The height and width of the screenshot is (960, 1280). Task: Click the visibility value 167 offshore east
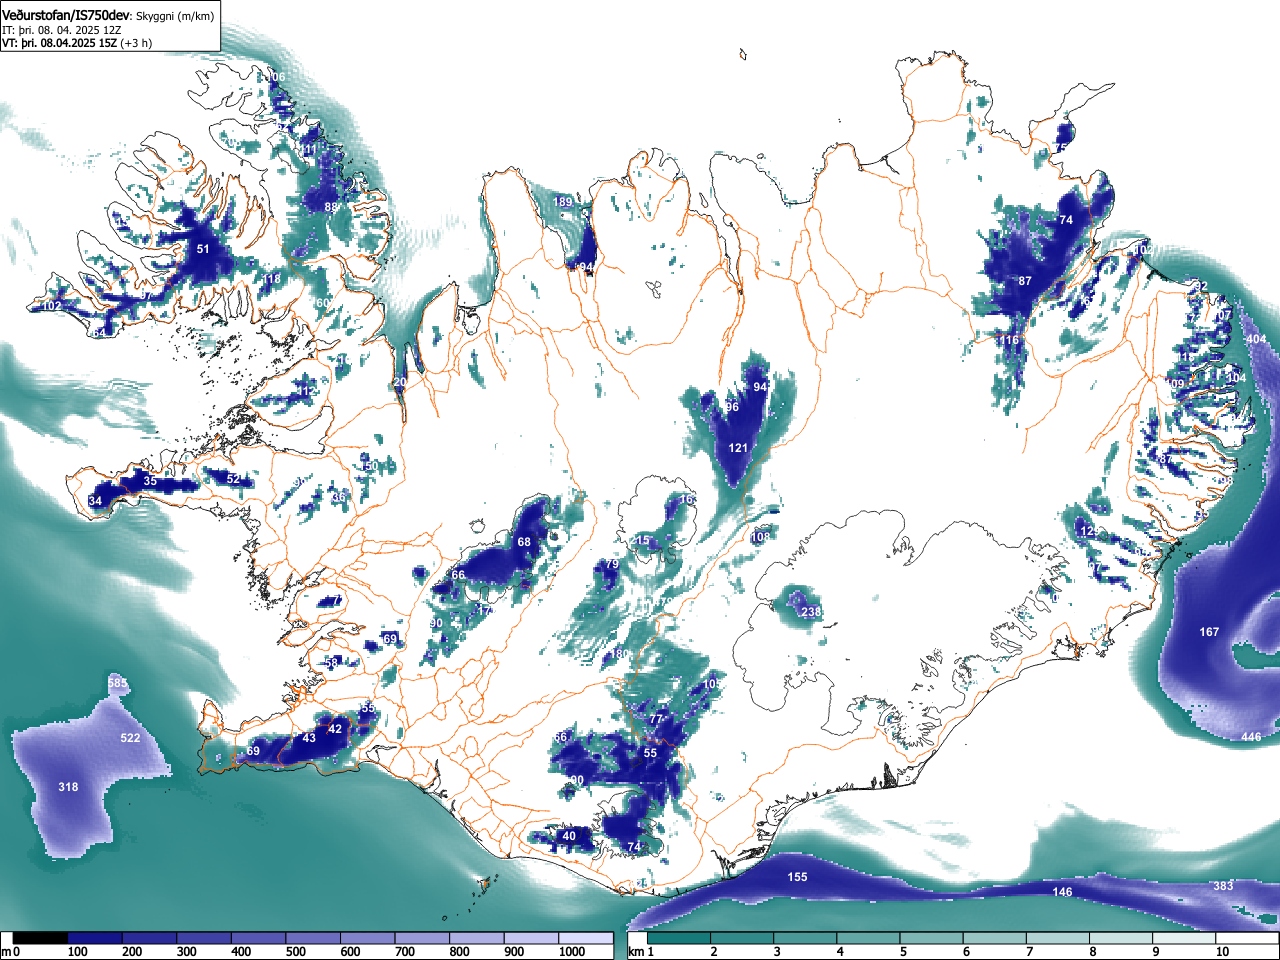point(1209,632)
